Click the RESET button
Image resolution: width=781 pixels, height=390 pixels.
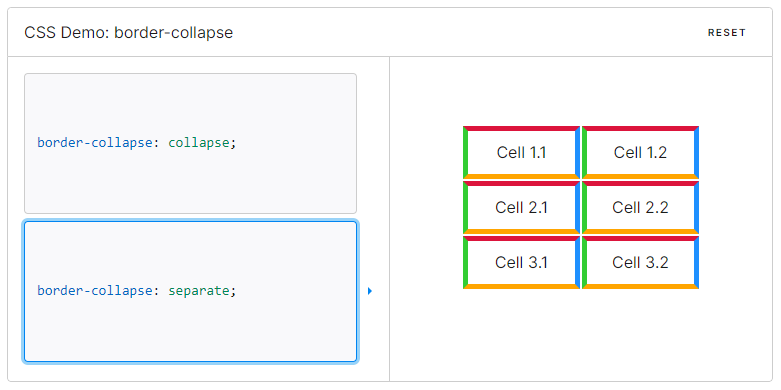[727, 33]
